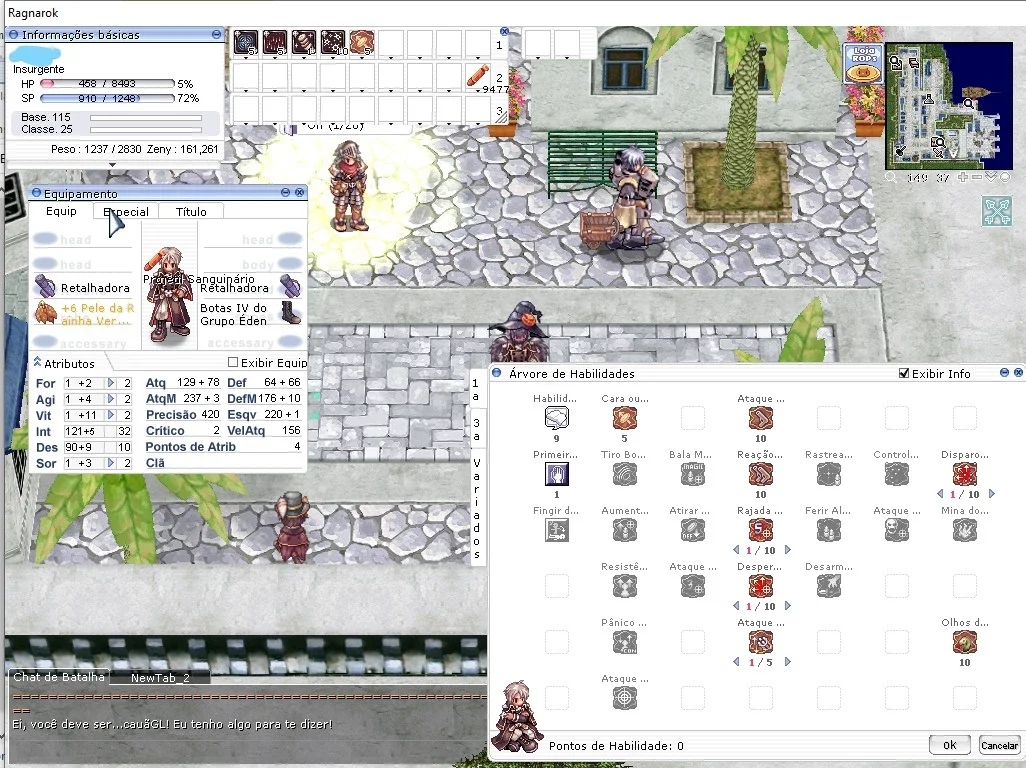Select the Reação... skill icon
Viewport: 1026px width, 768px height.
tap(761, 474)
